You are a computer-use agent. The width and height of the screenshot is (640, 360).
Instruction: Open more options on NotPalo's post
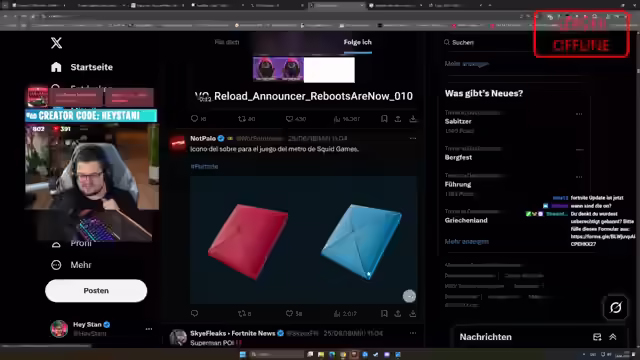point(413,138)
